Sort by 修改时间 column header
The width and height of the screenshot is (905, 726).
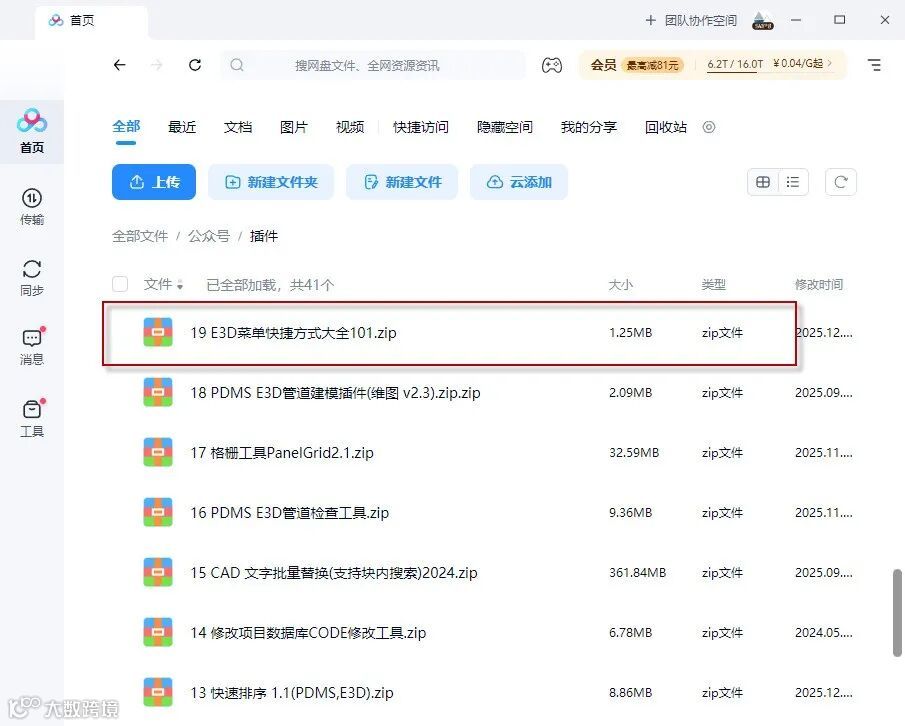(819, 285)
